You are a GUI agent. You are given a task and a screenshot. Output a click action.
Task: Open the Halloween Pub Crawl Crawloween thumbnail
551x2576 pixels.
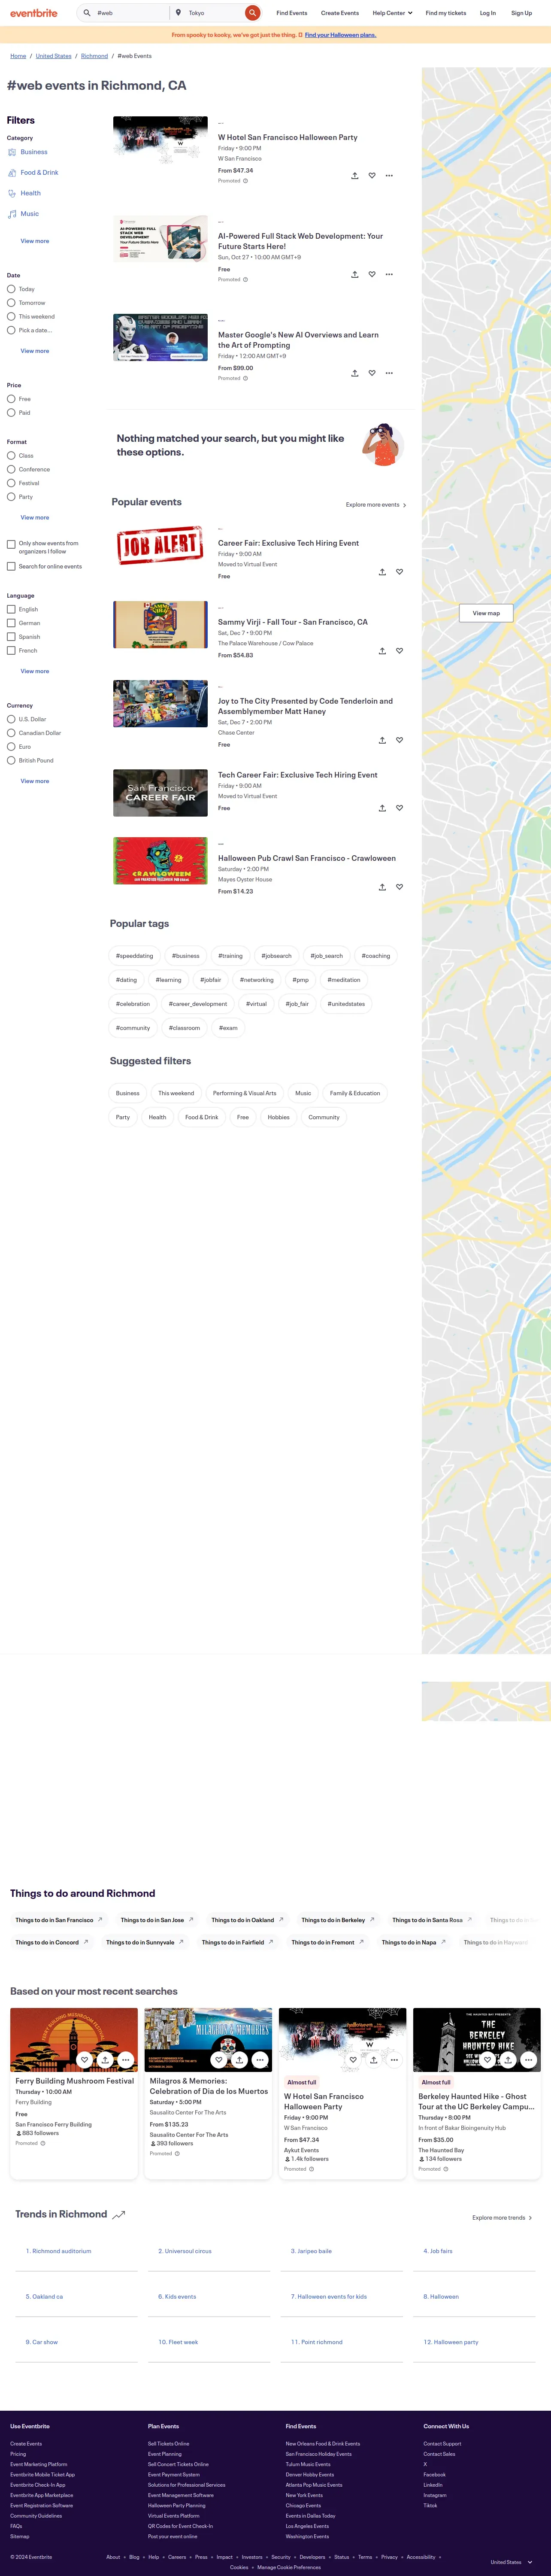point(160,861)
